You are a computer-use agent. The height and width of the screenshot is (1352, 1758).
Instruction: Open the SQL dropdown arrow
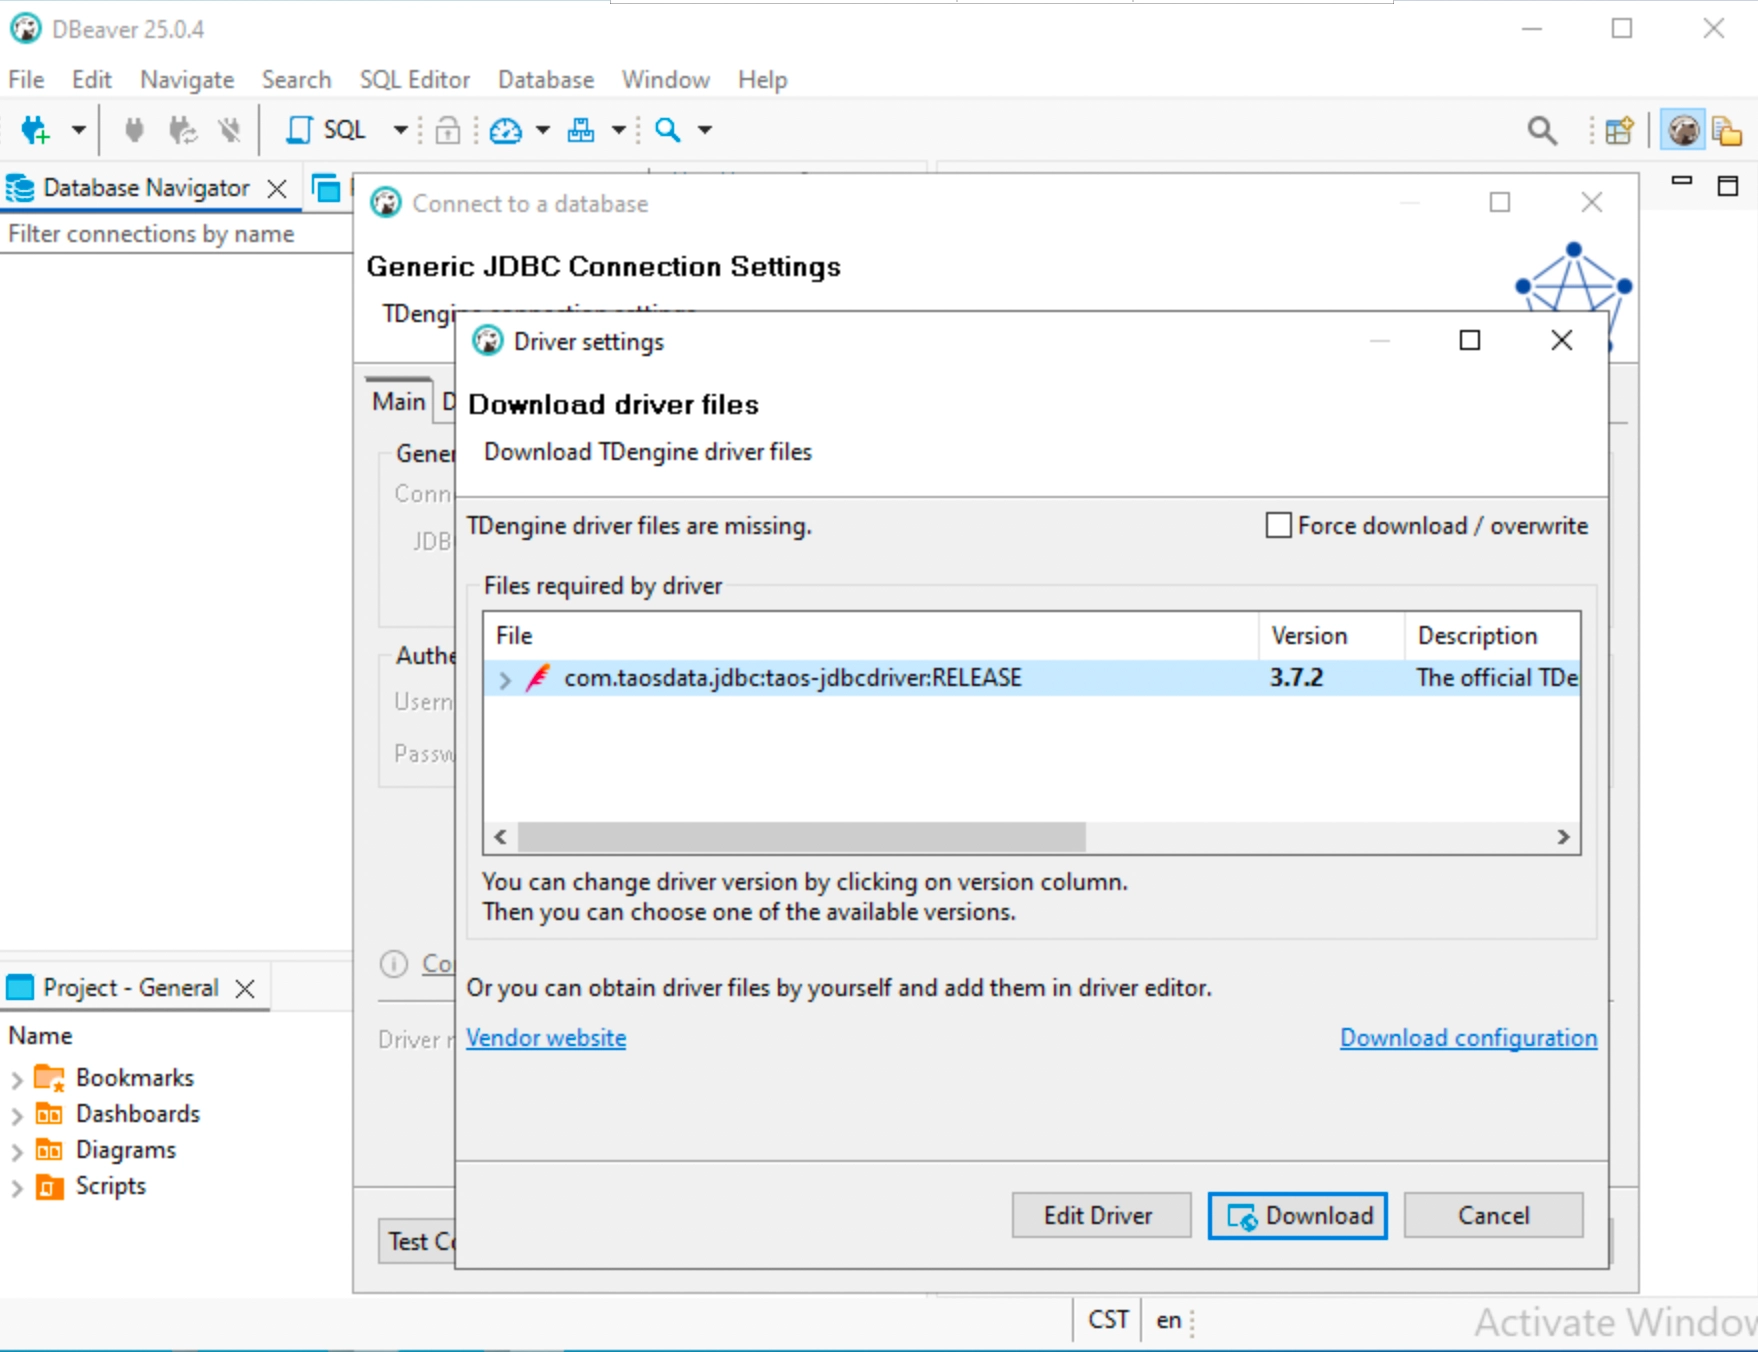[x=400, y=130]
